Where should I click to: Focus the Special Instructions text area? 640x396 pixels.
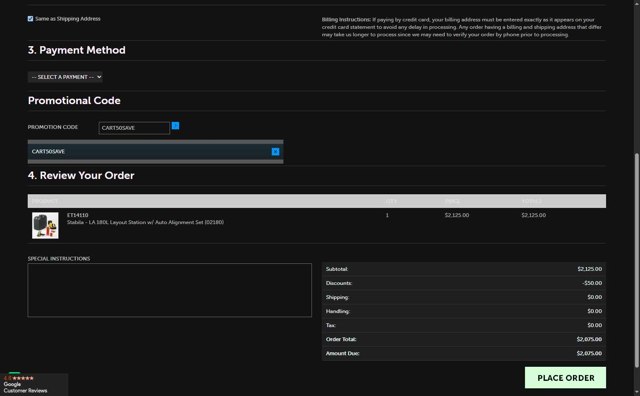(169, 290)
